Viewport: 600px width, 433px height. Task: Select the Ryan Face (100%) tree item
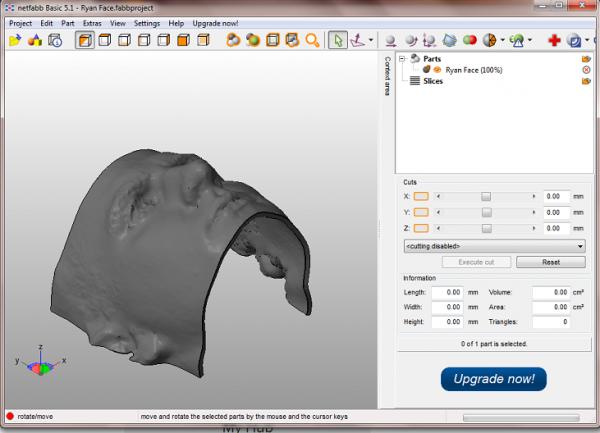coord(474,70)
